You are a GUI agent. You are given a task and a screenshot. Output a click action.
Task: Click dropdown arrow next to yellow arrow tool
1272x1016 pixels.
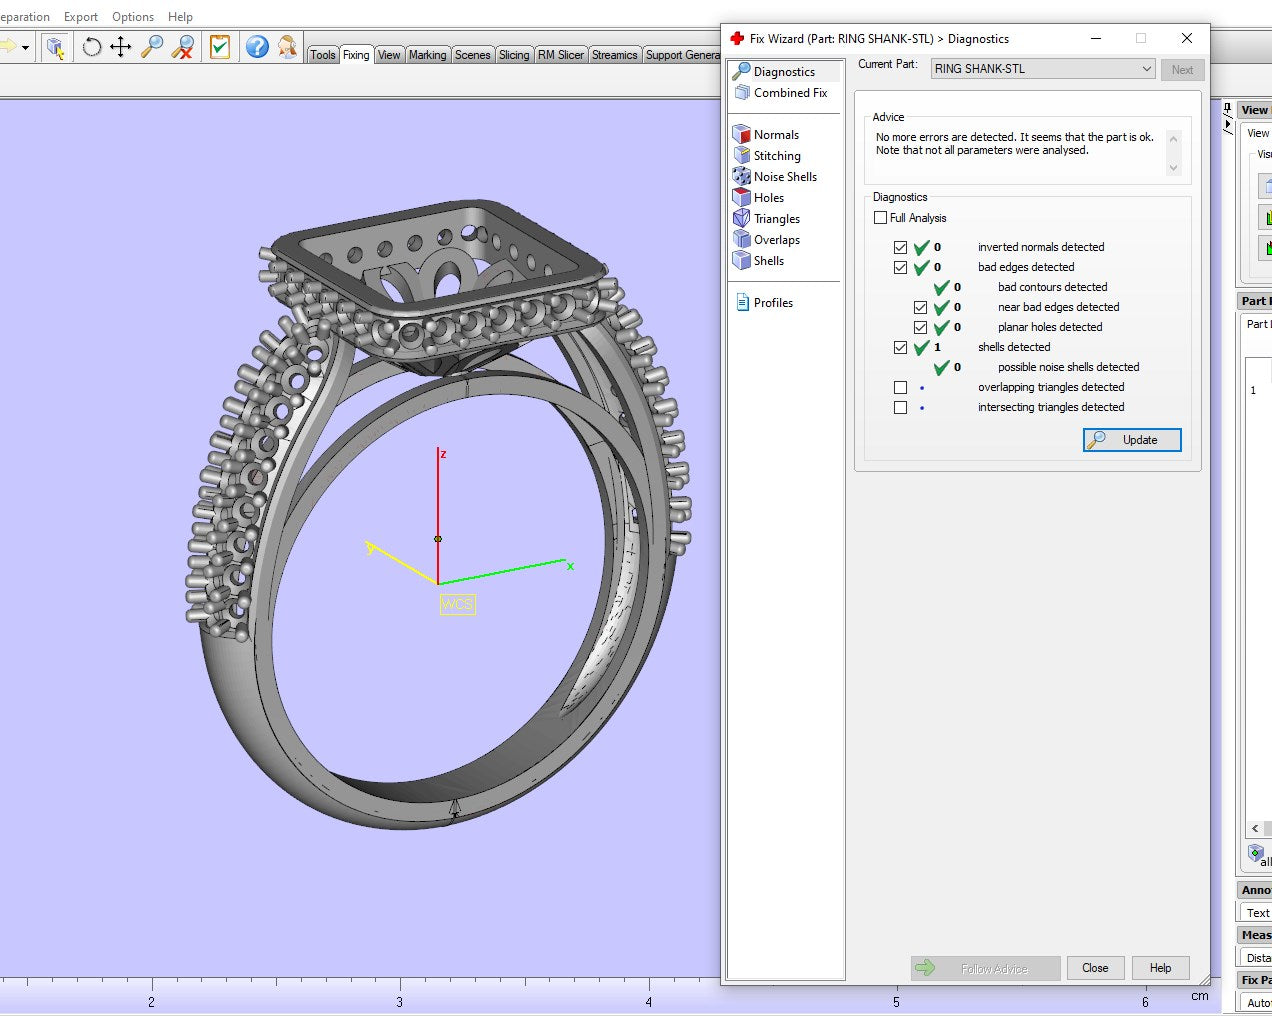click(x=25, y=48)
